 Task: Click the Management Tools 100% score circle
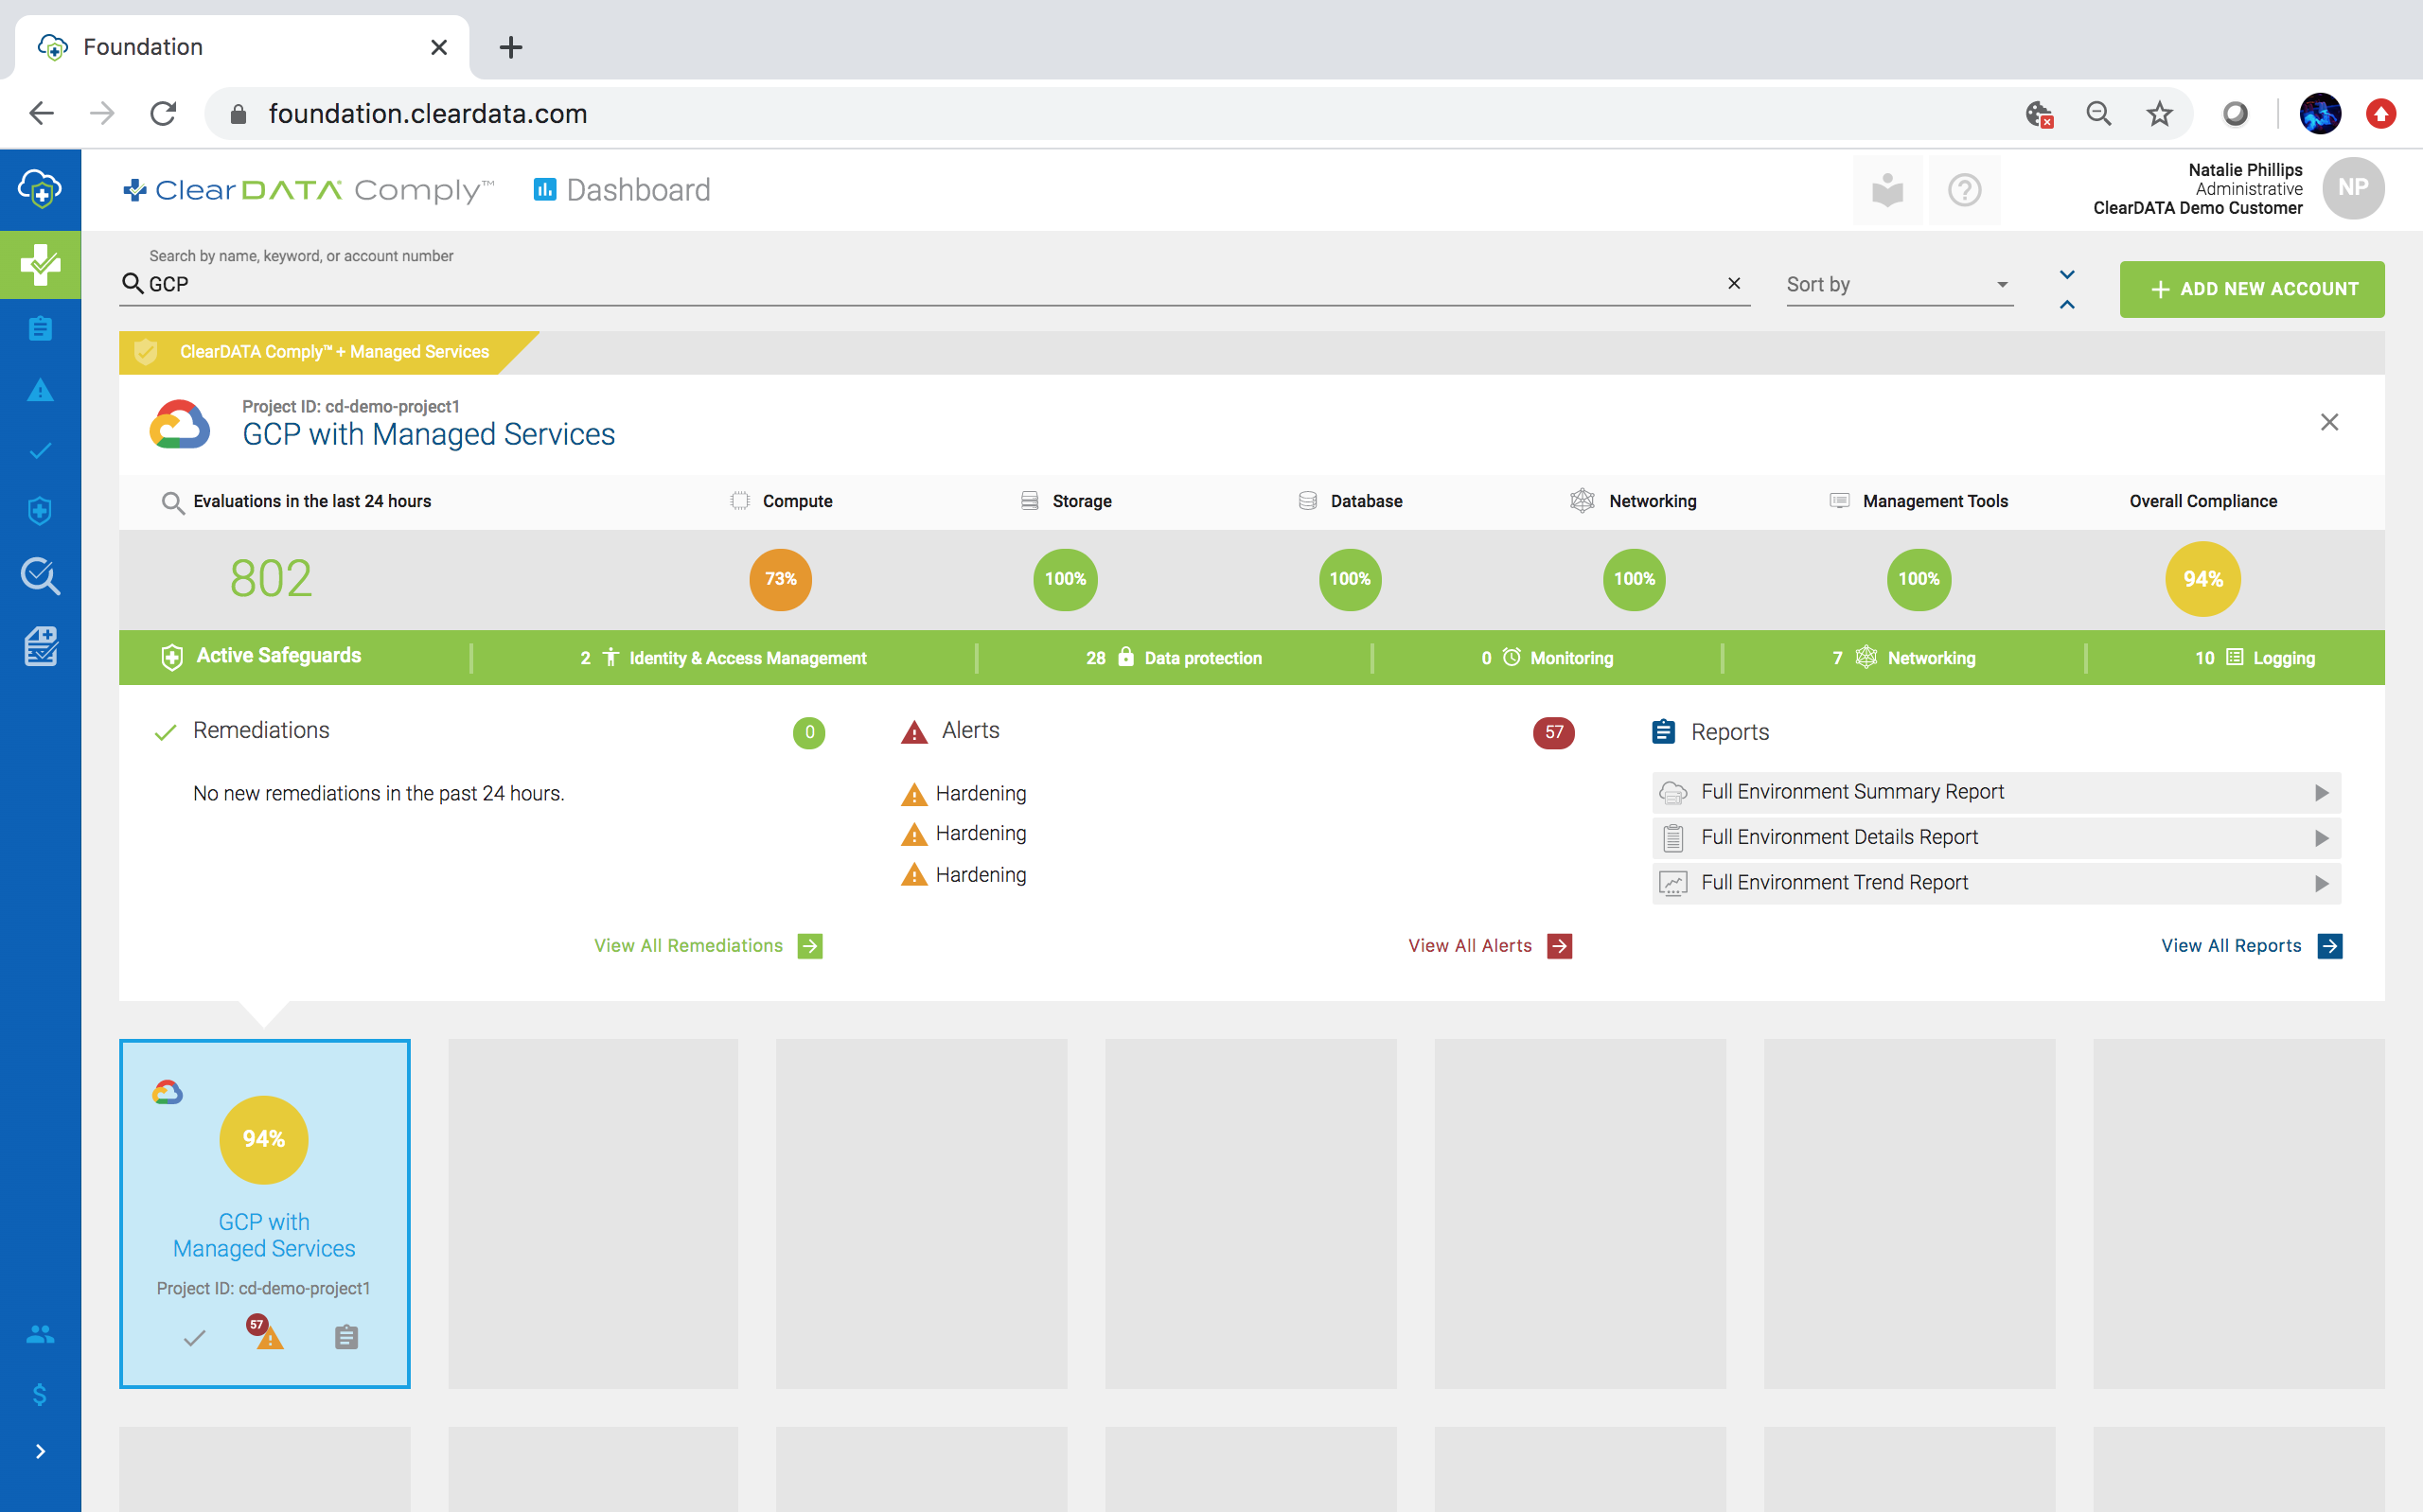[1918, 579]
